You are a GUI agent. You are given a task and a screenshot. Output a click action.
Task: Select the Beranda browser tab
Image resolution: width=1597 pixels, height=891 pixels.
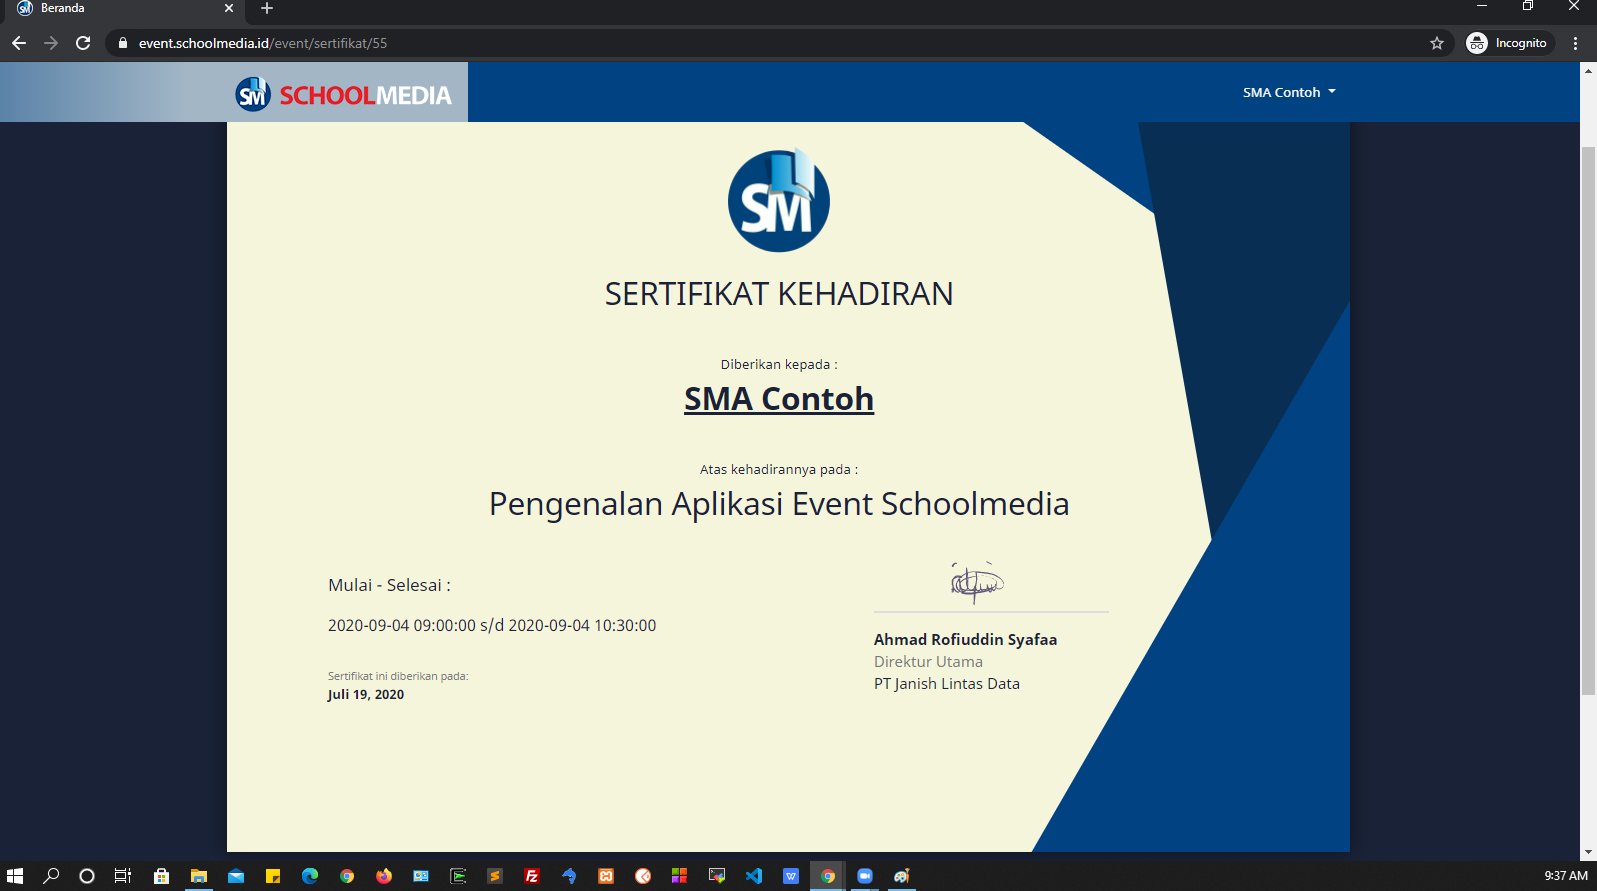125,9
